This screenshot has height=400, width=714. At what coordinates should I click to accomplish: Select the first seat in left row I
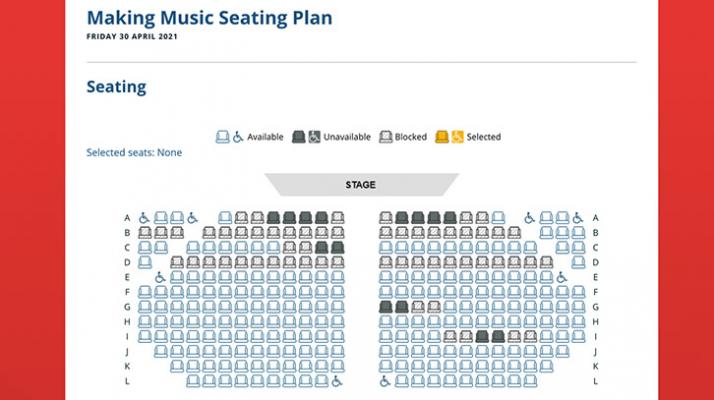[144, 337]
